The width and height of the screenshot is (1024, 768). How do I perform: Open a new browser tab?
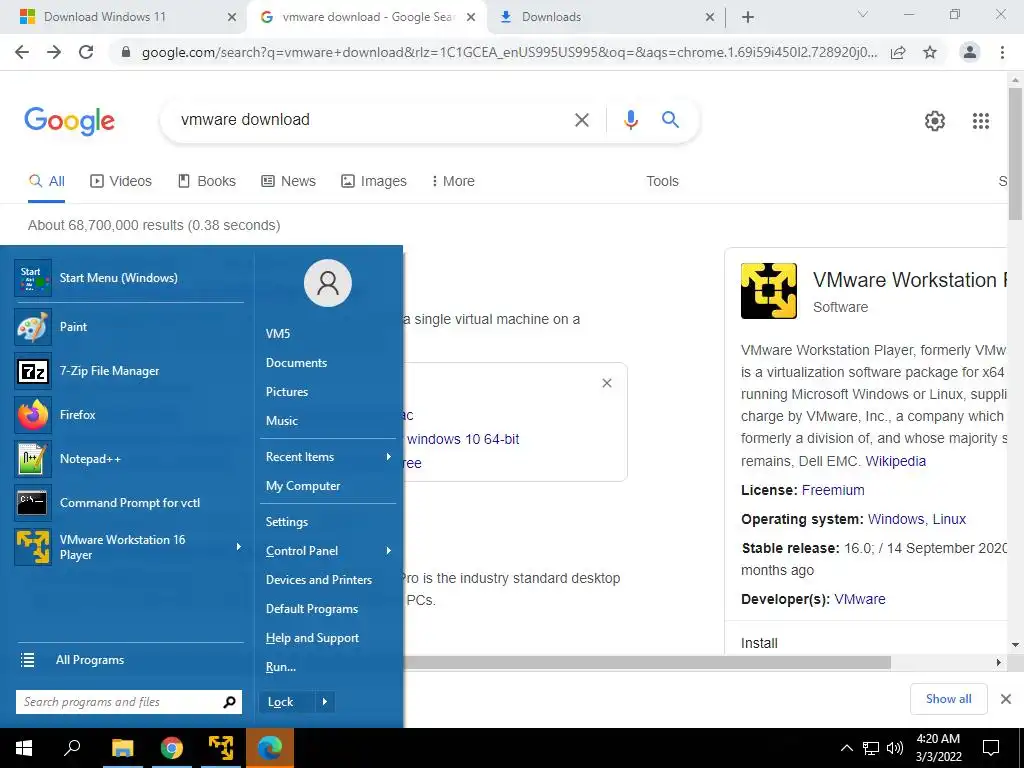pyautogui.click(x=748, y=17)
